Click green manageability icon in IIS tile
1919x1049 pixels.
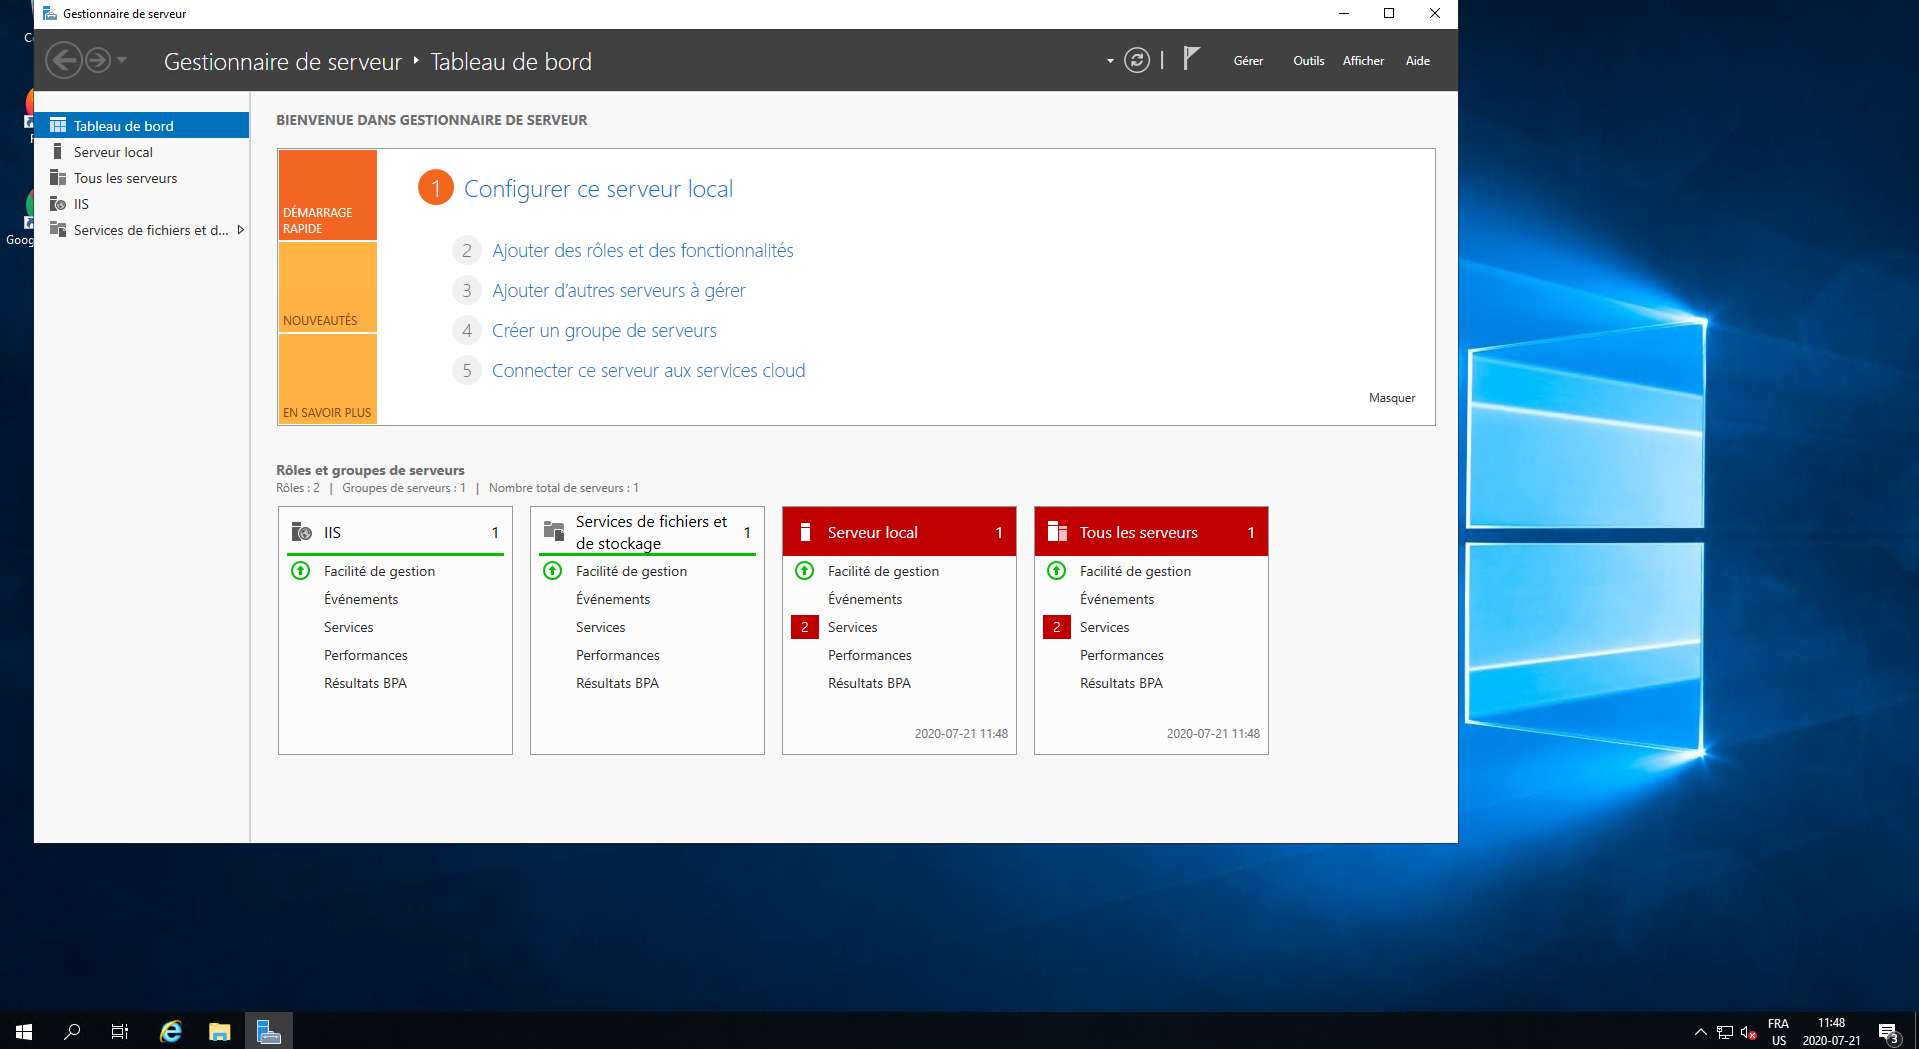pyautogui.click(x=300, y=571)
